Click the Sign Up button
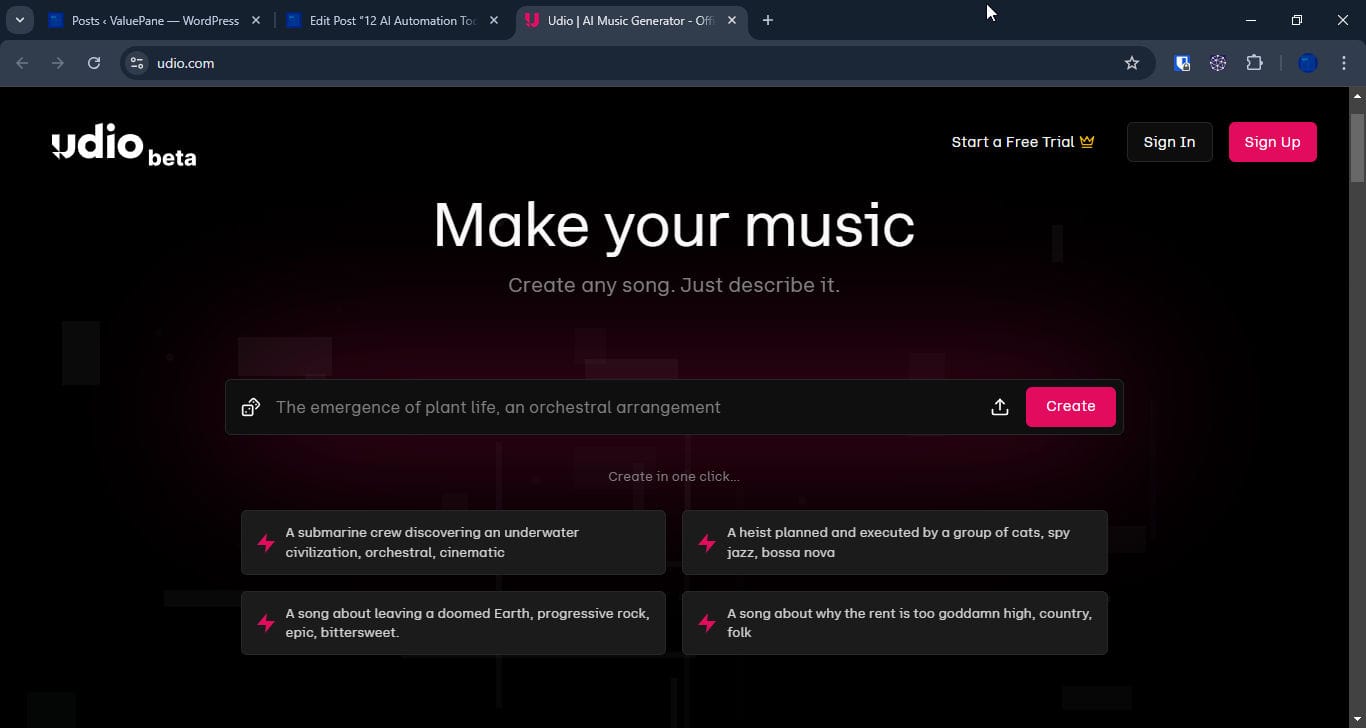The image size is (1366, 728). point(1272,142)
